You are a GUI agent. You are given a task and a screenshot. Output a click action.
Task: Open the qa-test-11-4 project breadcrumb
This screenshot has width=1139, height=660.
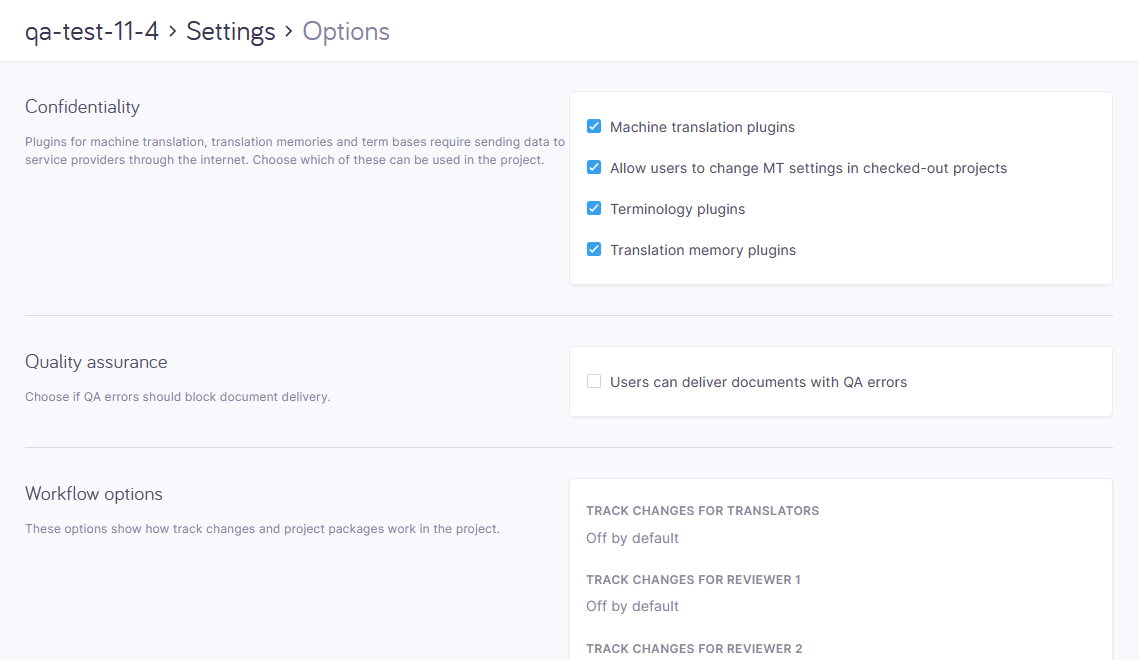pos(91,31)
